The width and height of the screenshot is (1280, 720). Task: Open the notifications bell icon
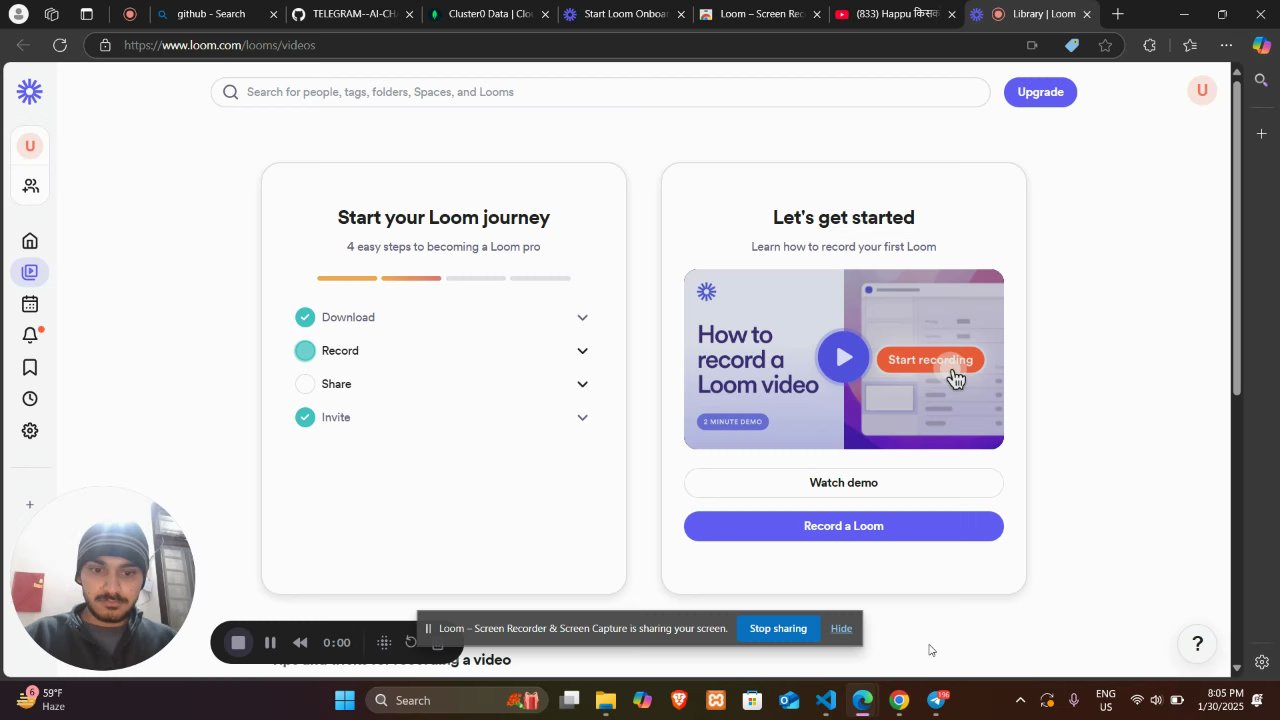point(30,335)
